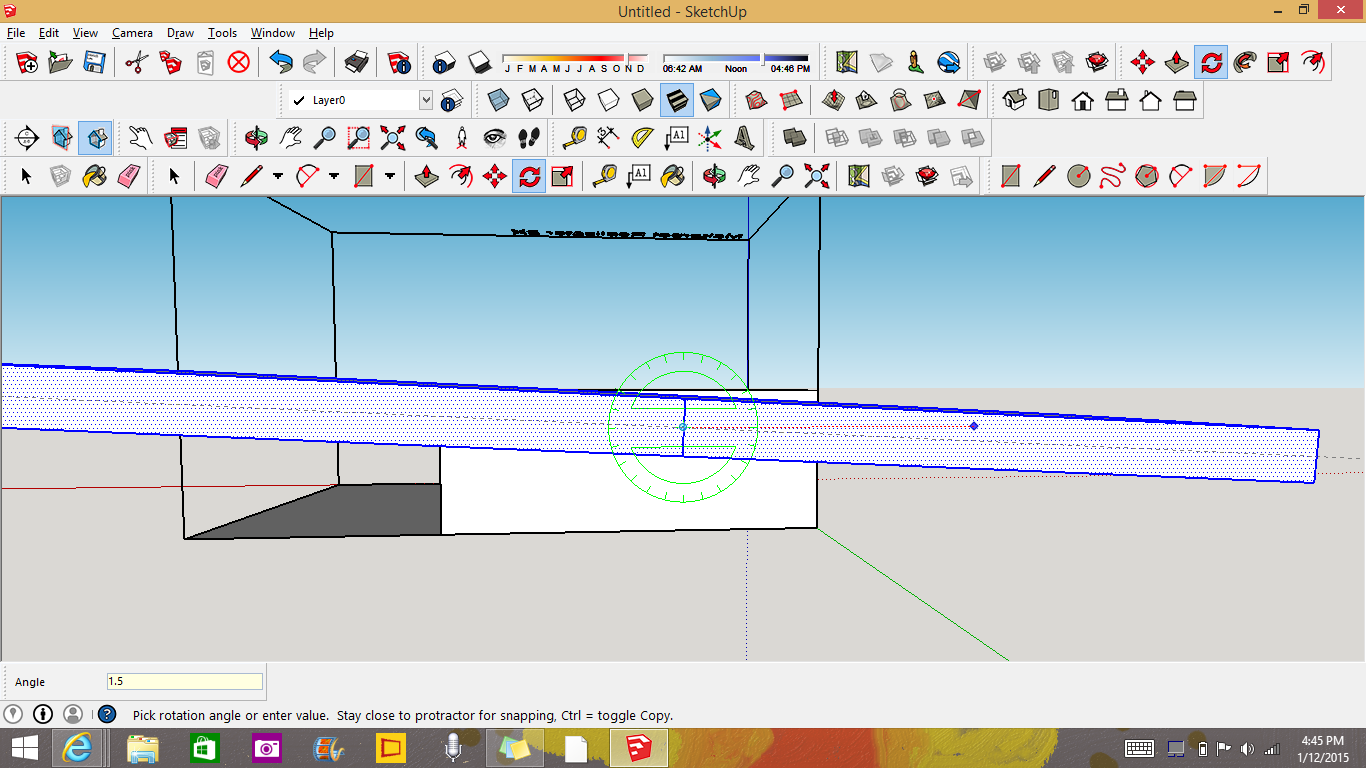Image resolution: width=1366 pixels, height=768 pixels.
Task: Pick the pink Eraser tool
Action: [x=129, y=177]
